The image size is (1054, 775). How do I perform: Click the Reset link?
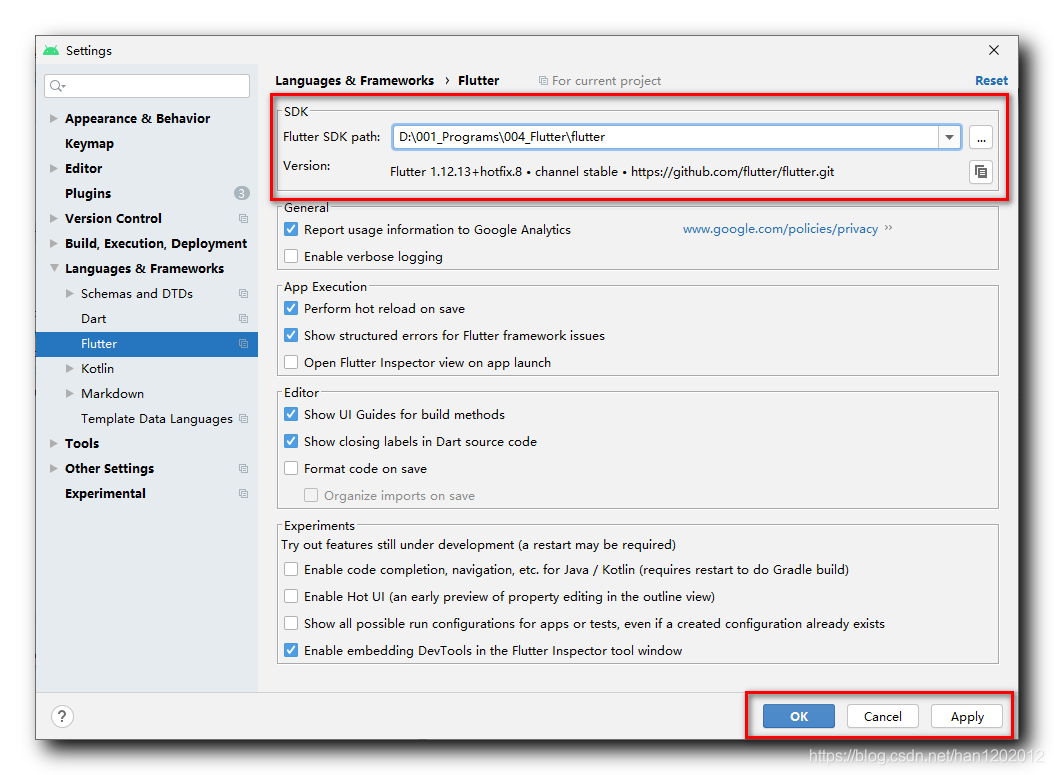[x=991, y=81]
